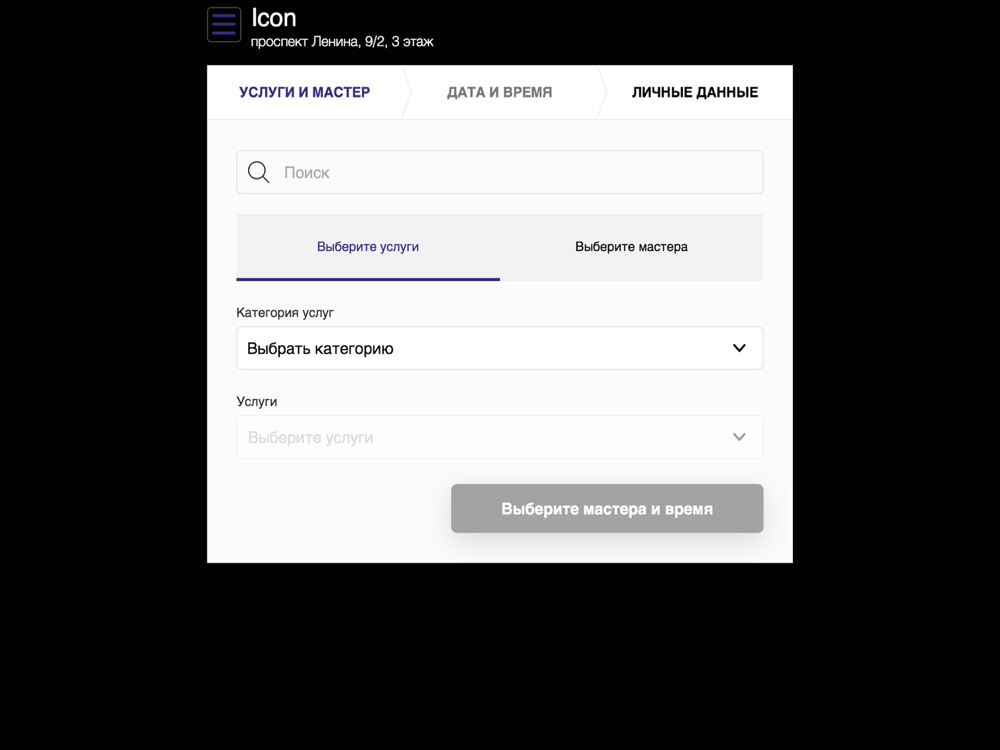The width and height of the screenshot is (1000, 750).
Task: Click the chevron arrow in Выбрать категорию
Action: pos(739,348)
